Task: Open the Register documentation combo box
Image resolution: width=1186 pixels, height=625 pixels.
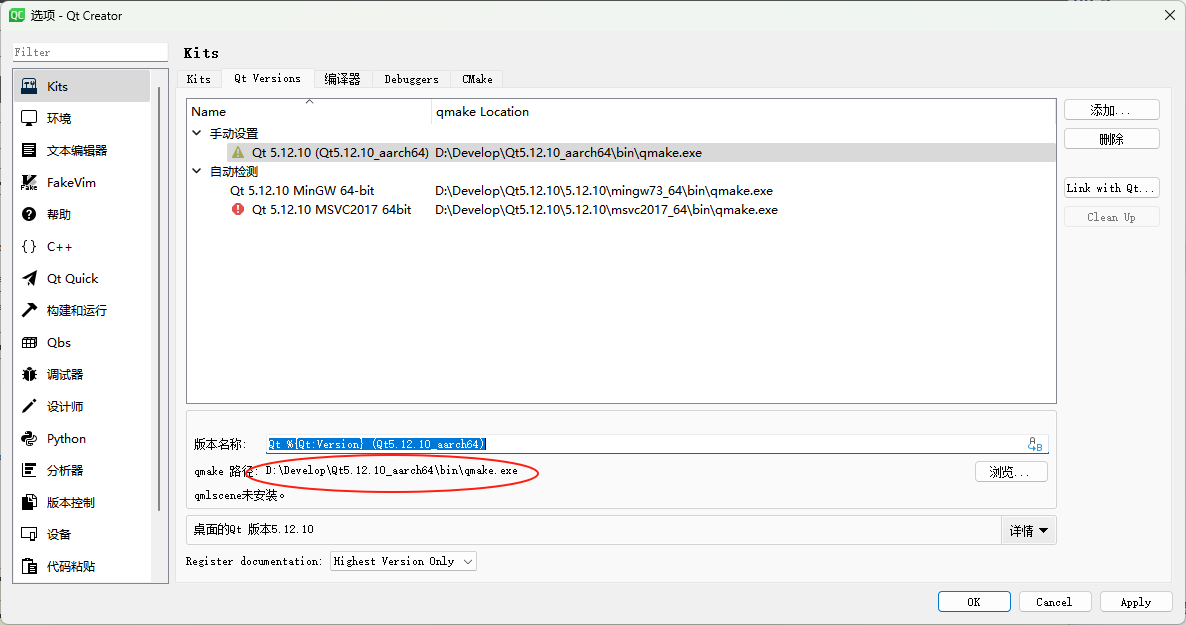Action: 403,561
